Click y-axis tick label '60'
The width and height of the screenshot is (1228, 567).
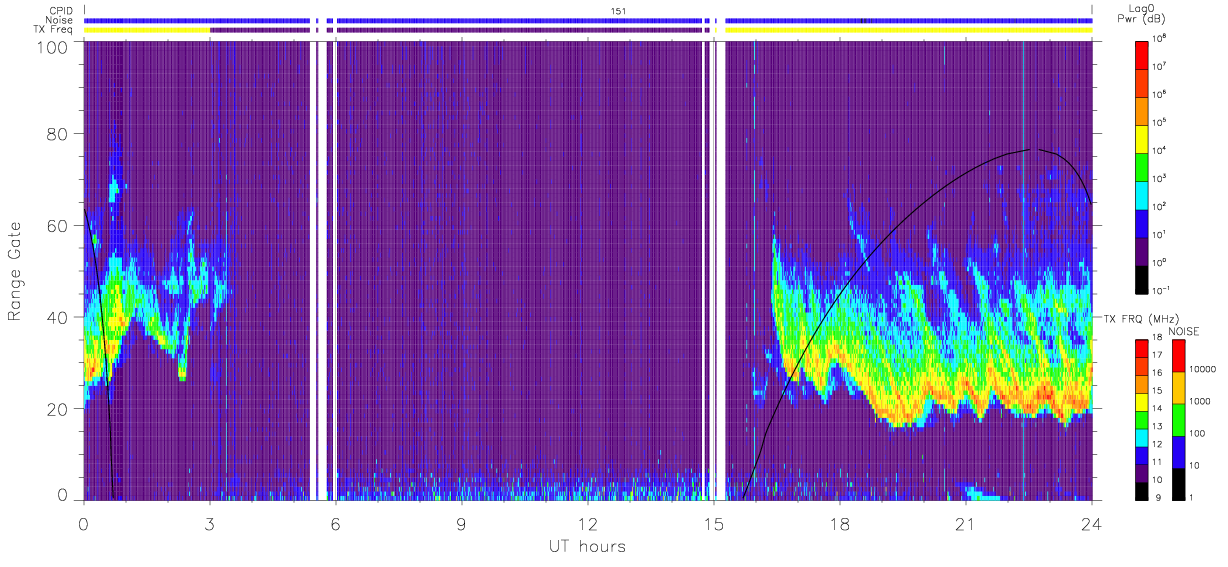pyautogui.click(x=56, y=225)
